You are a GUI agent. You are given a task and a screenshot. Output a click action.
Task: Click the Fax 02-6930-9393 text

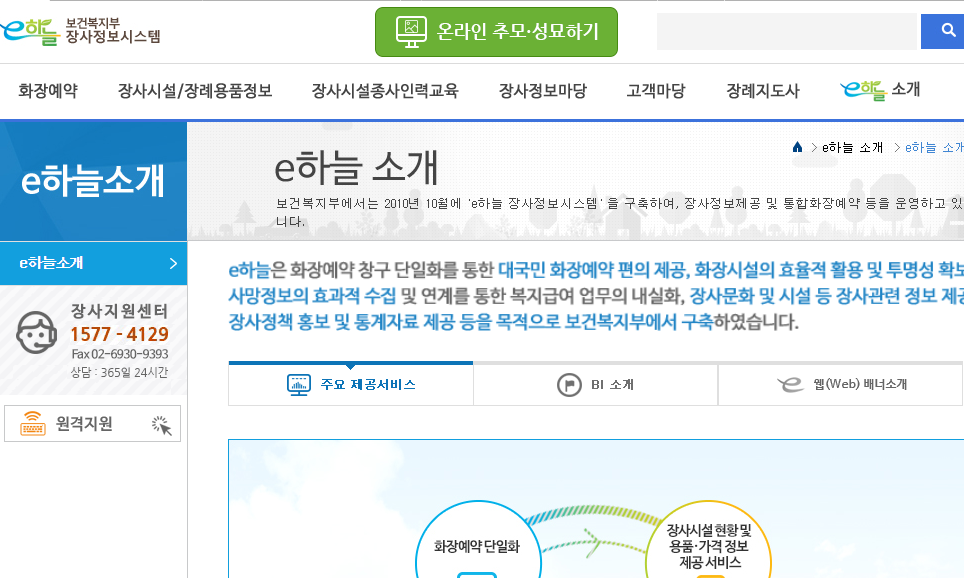[x=120, y=354]
